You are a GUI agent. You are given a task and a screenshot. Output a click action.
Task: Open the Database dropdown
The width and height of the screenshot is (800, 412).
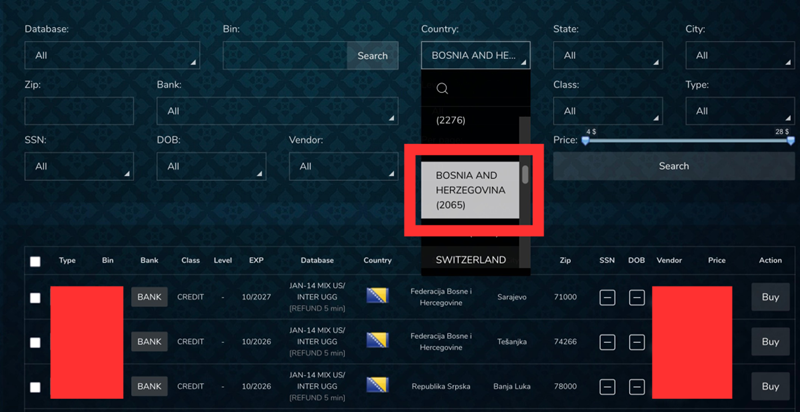(112, 55)
